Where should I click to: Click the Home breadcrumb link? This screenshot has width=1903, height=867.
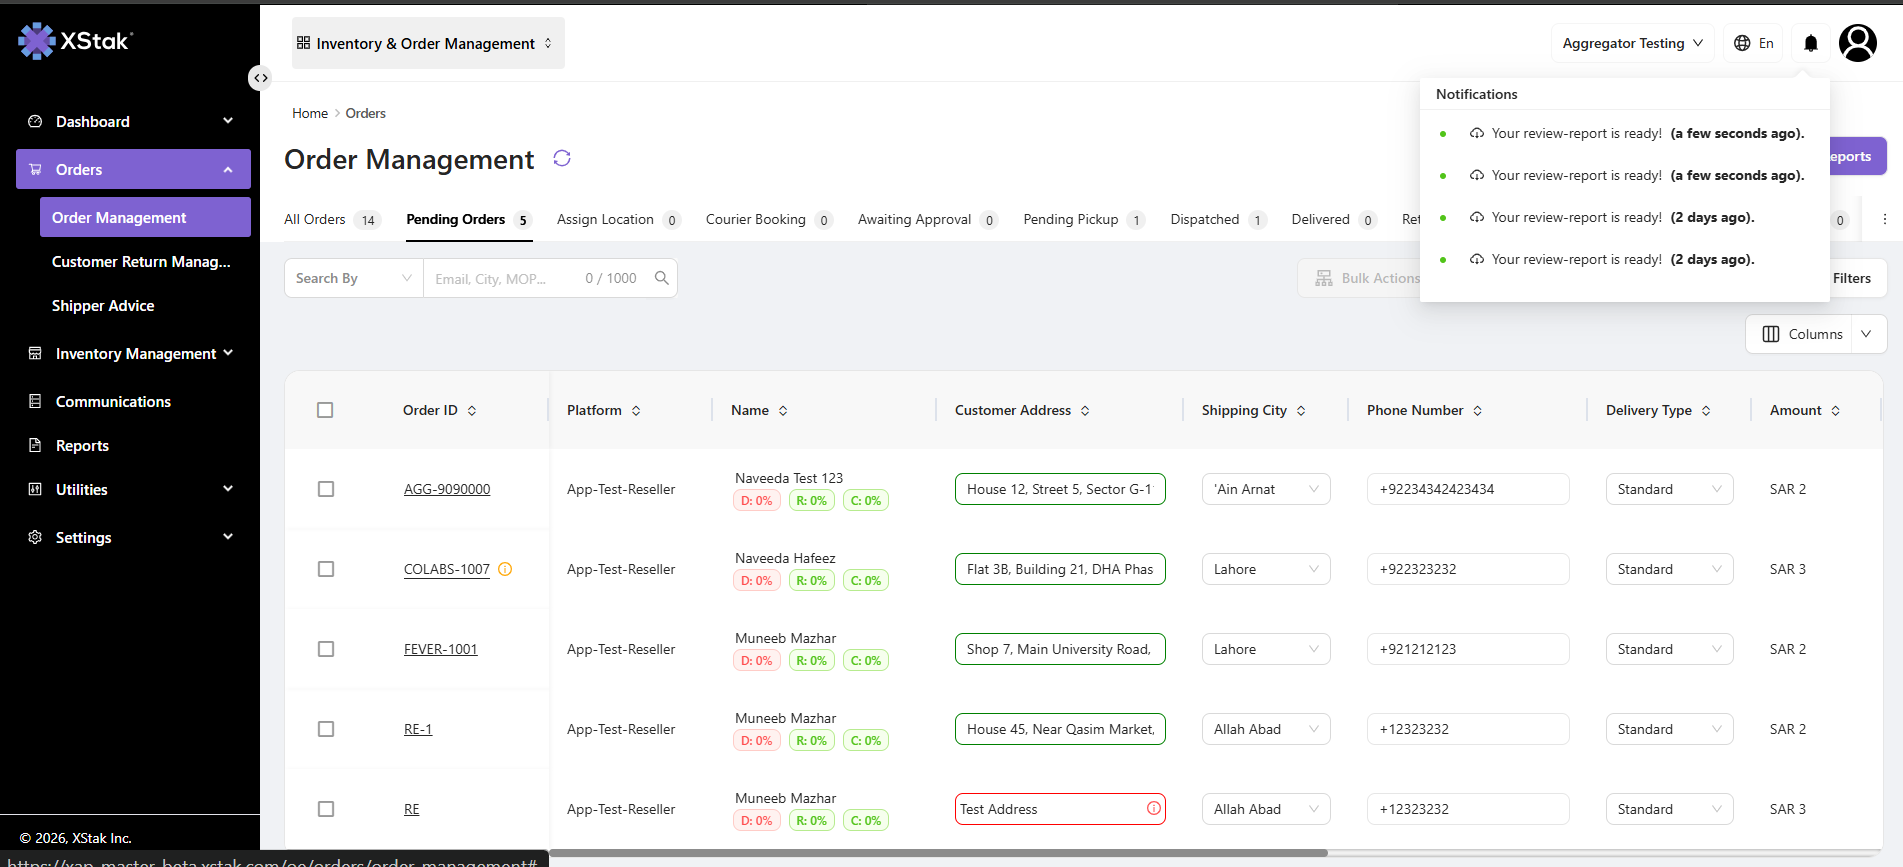[x=310, y=113]
